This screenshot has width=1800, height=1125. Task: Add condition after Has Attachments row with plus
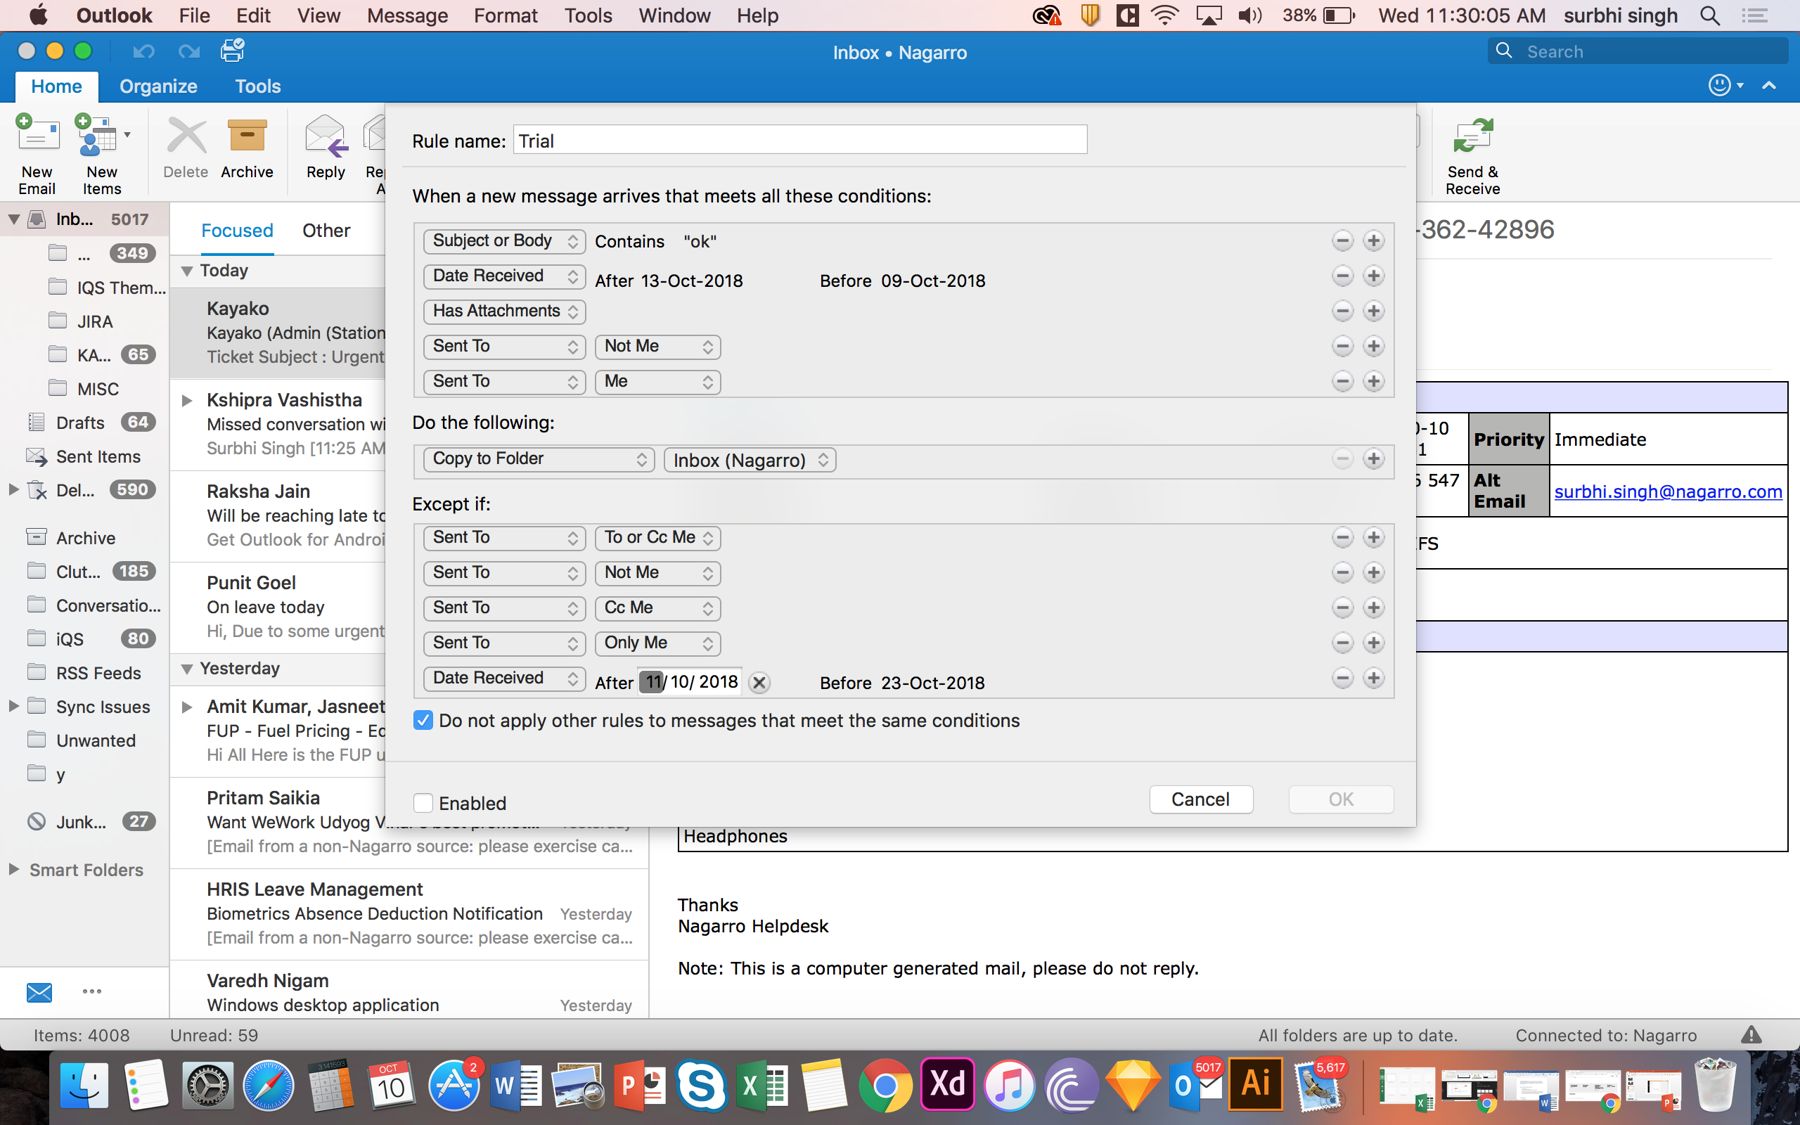pos(1374,311)
